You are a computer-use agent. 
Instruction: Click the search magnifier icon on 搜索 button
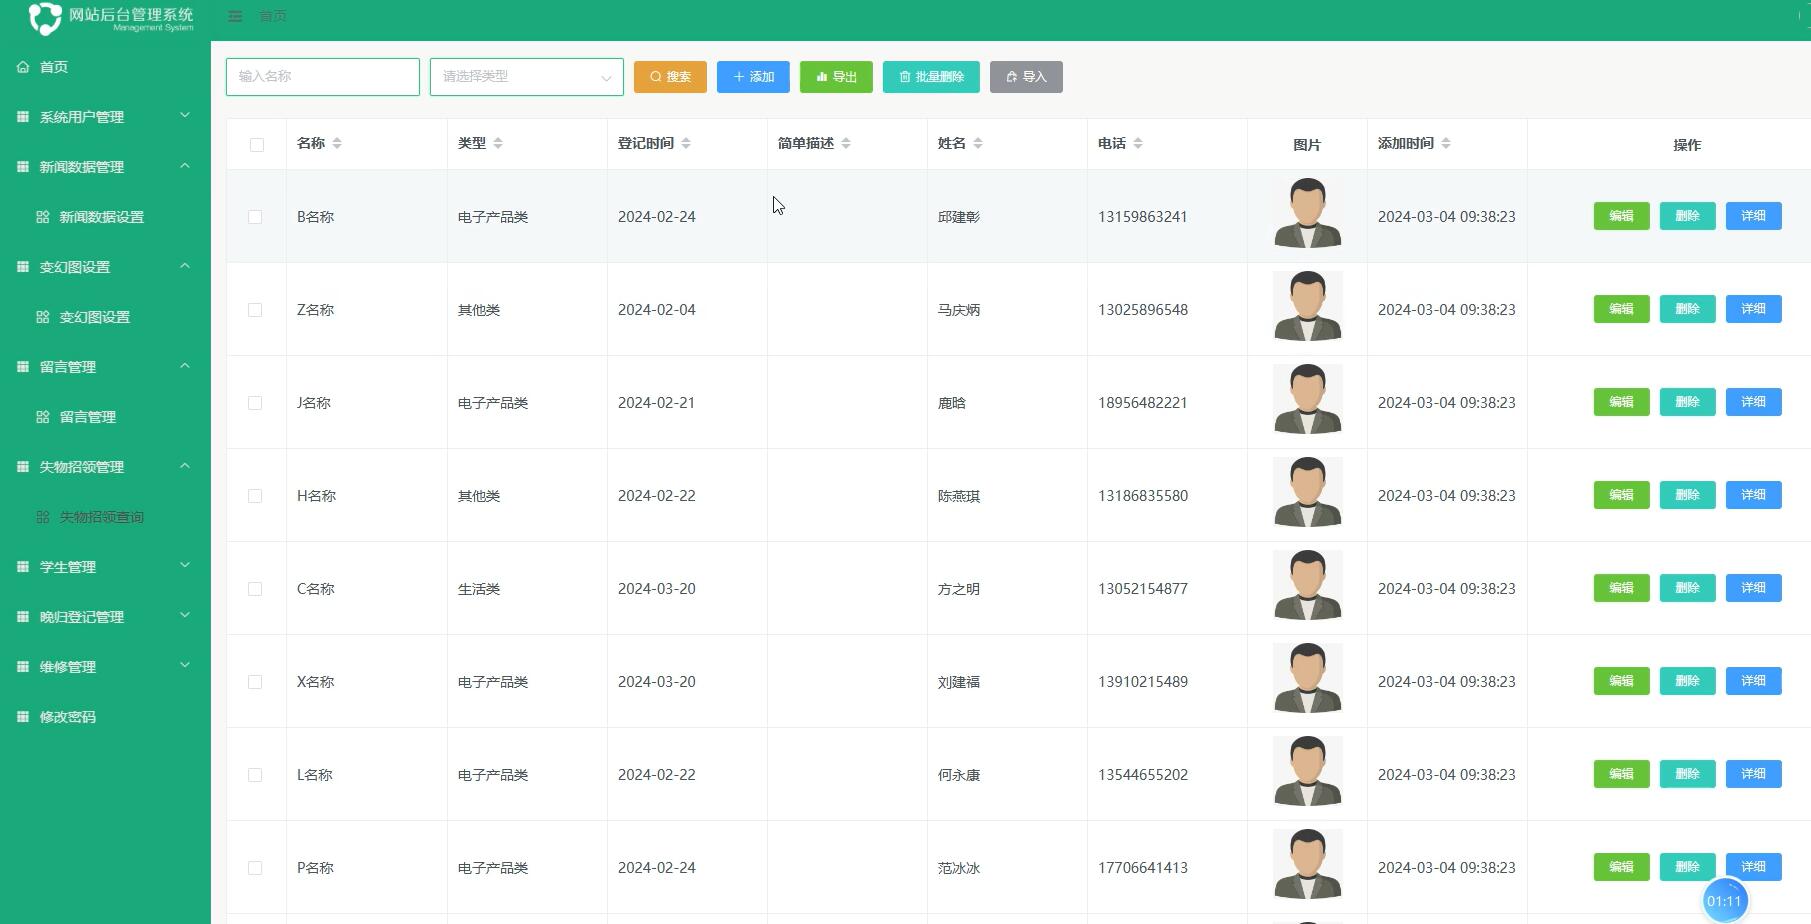tap(655, 76)
